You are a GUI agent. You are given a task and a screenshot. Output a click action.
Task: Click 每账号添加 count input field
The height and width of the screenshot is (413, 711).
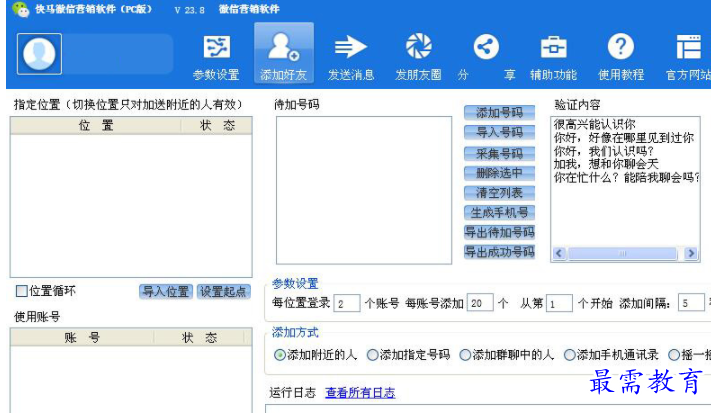pyautogui.click(x=480, y=303)
